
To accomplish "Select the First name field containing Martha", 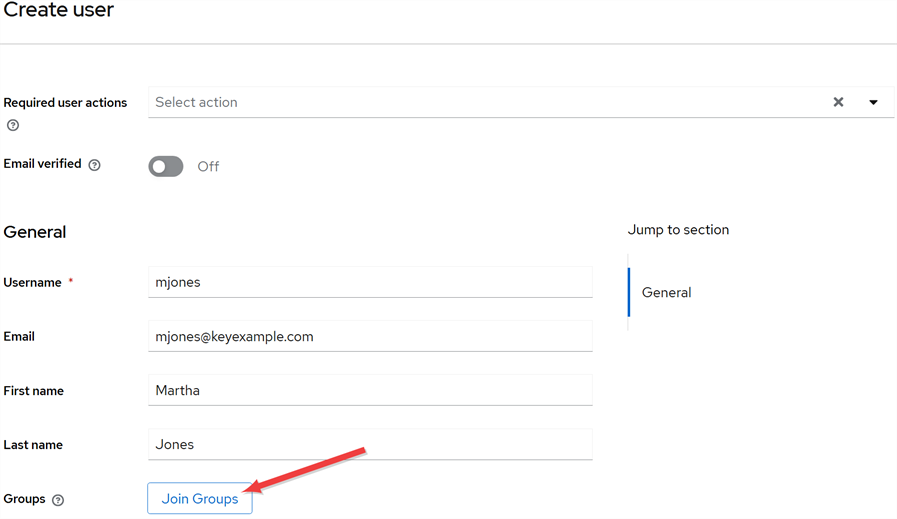I will point(370,390).
